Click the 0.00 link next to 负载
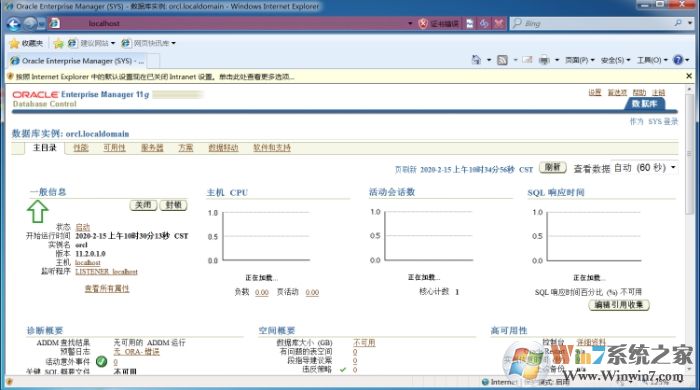The image size is (700, 390). [262, 292]
